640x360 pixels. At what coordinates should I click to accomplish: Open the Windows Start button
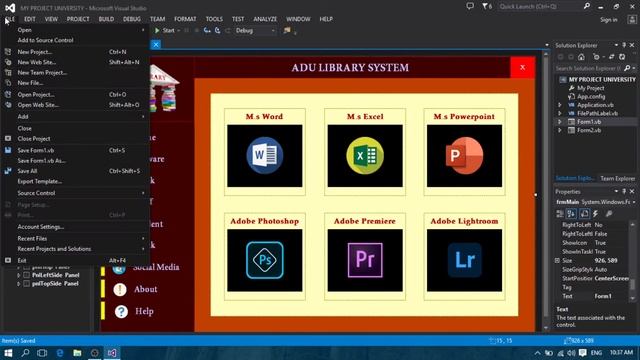point(8,353)
